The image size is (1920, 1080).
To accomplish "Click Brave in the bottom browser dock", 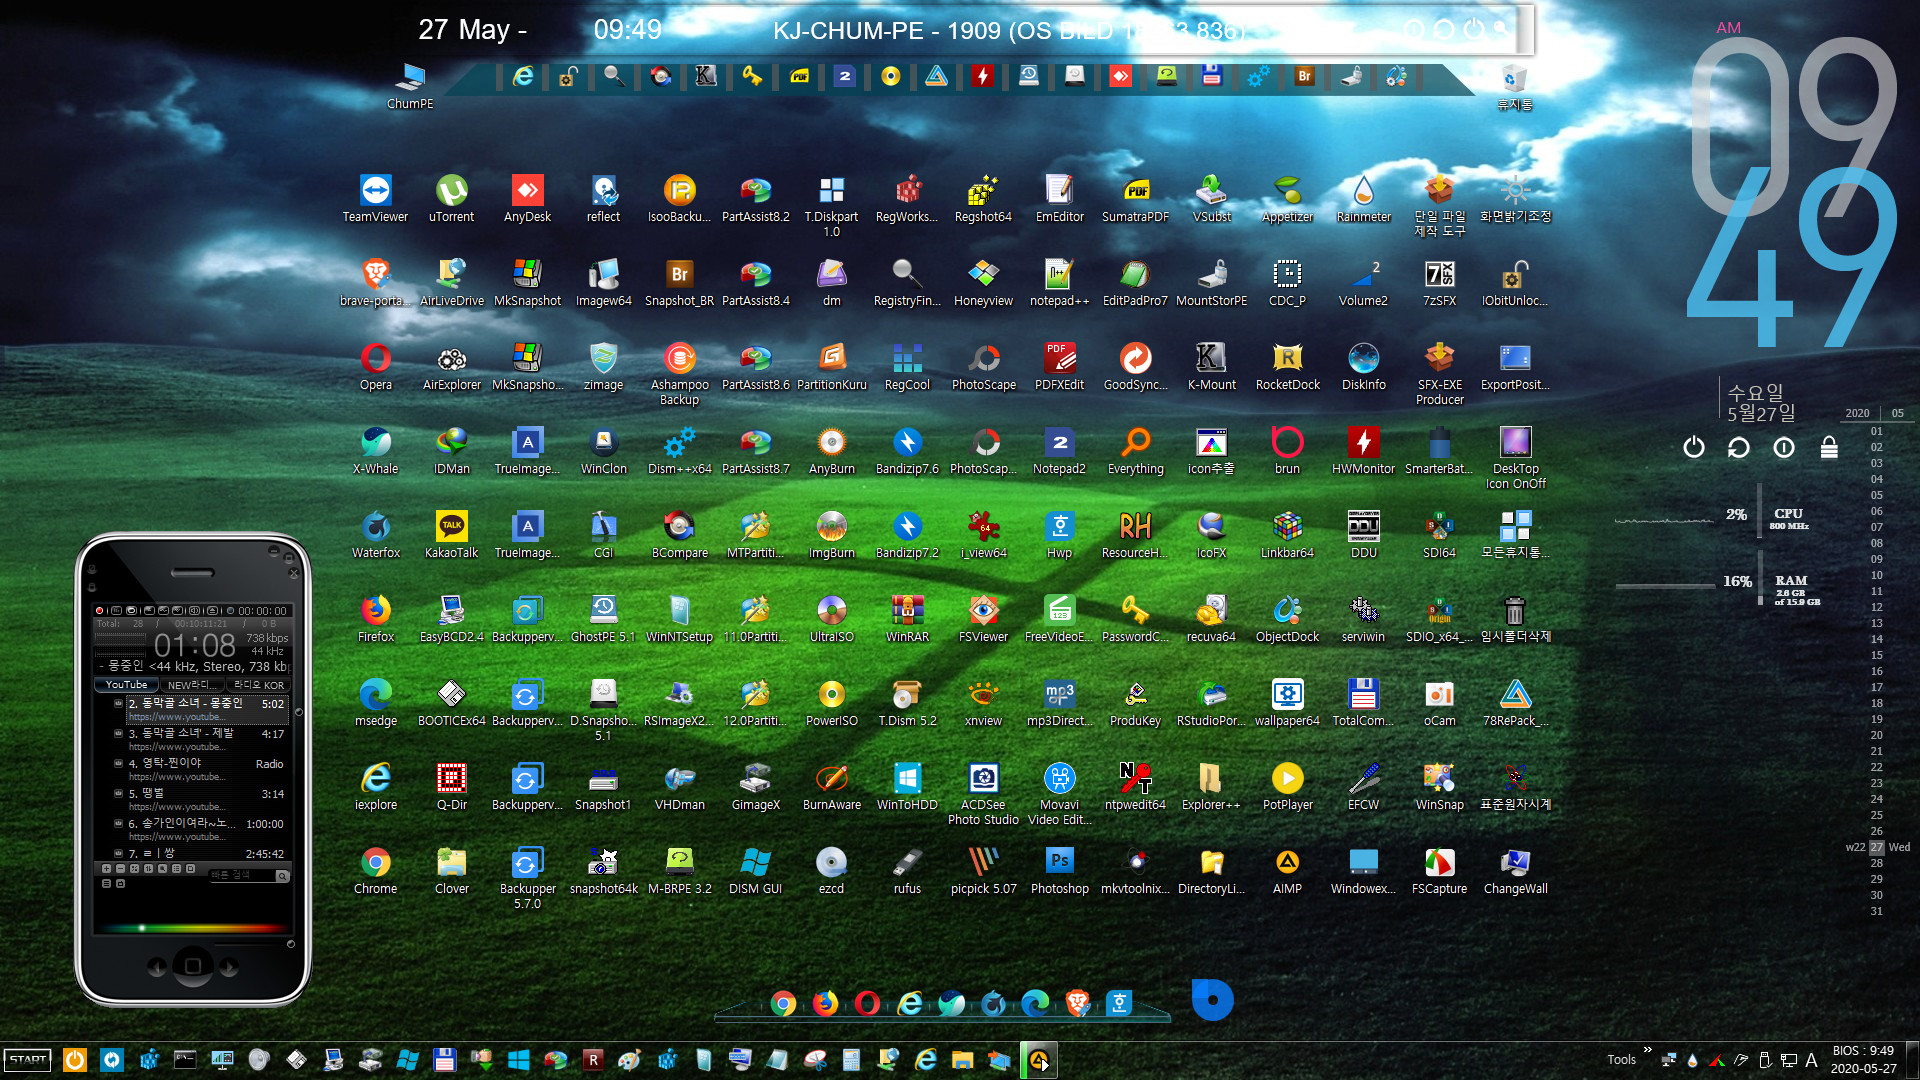I will (1077, 1003).
